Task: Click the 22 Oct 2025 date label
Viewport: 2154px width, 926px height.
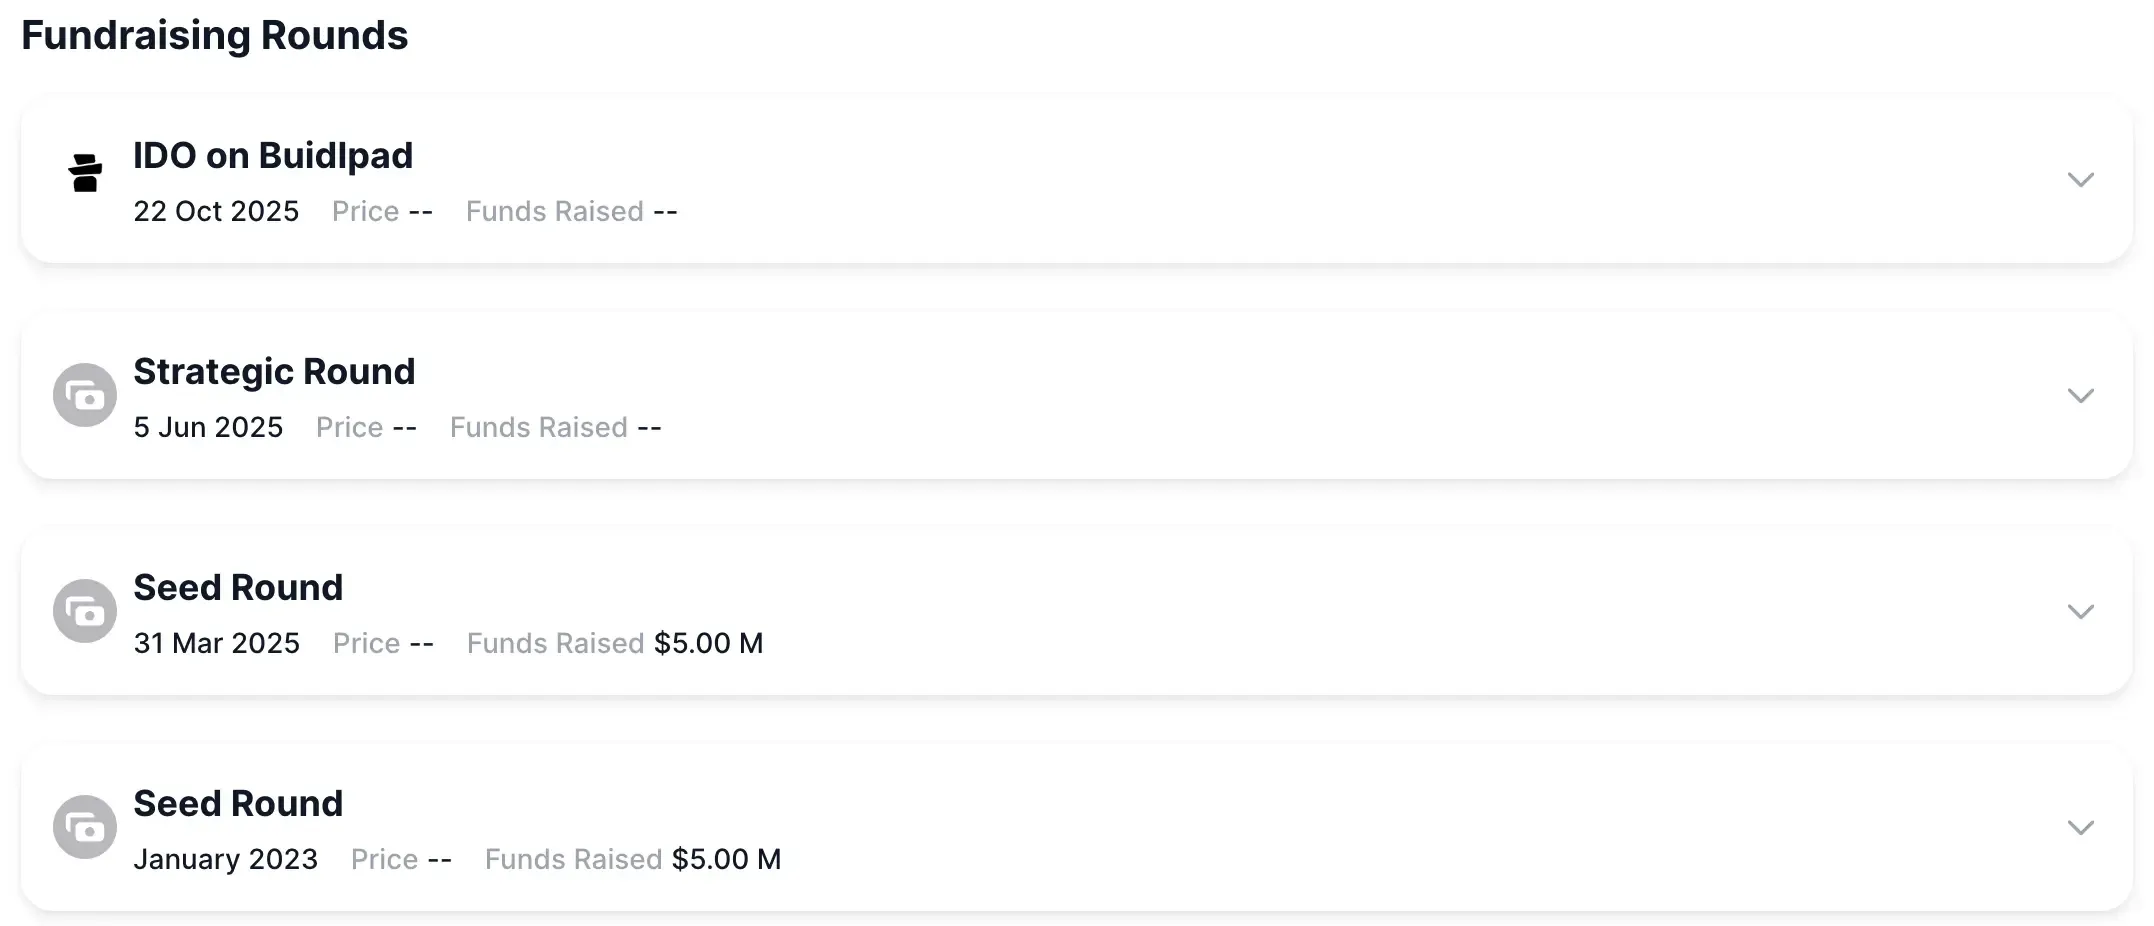Action: [x=216, y=211]
